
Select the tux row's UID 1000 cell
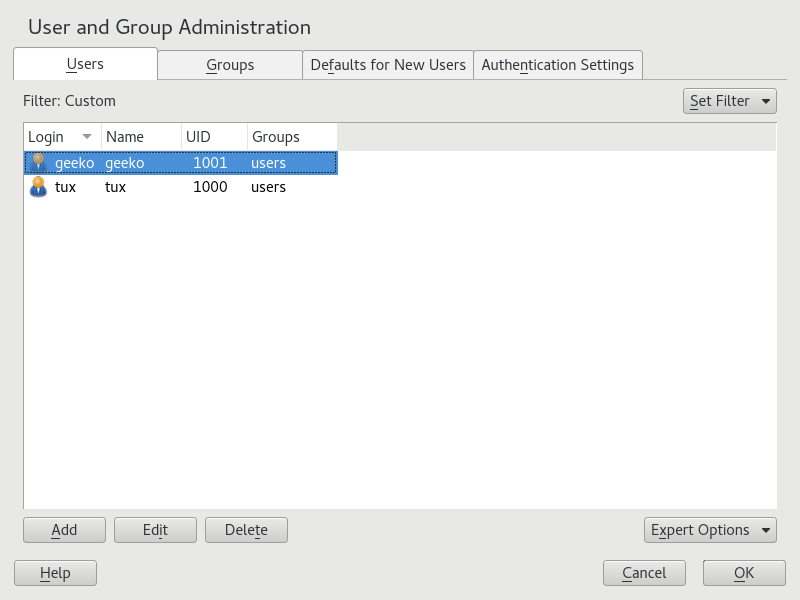point(210,187)
